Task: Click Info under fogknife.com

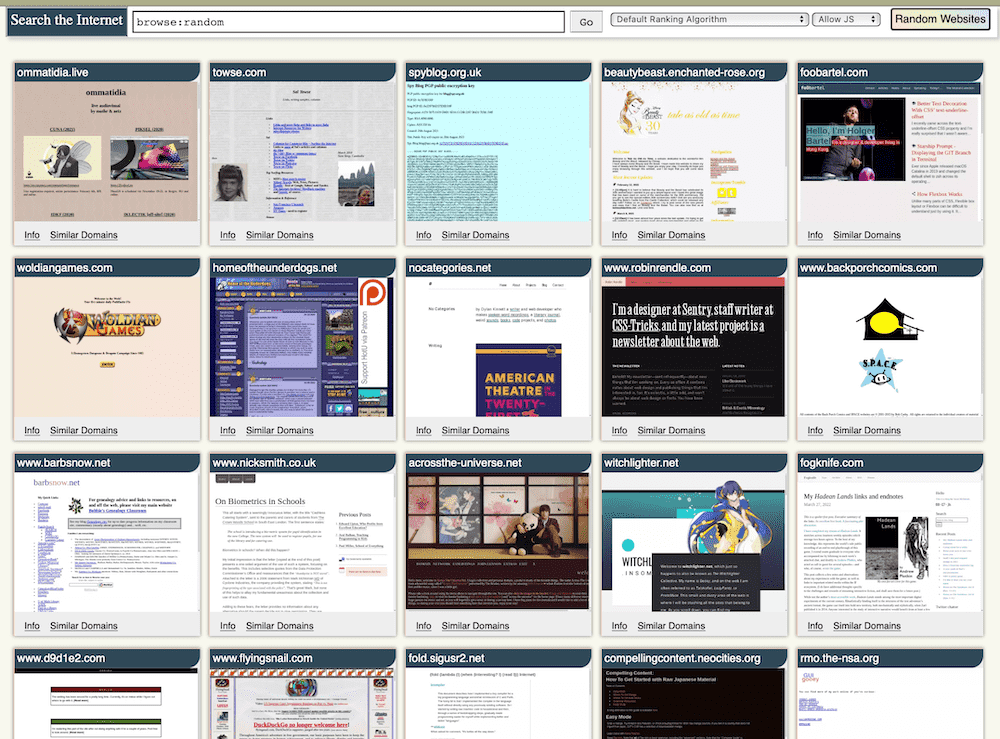Action: click(815, 626)
